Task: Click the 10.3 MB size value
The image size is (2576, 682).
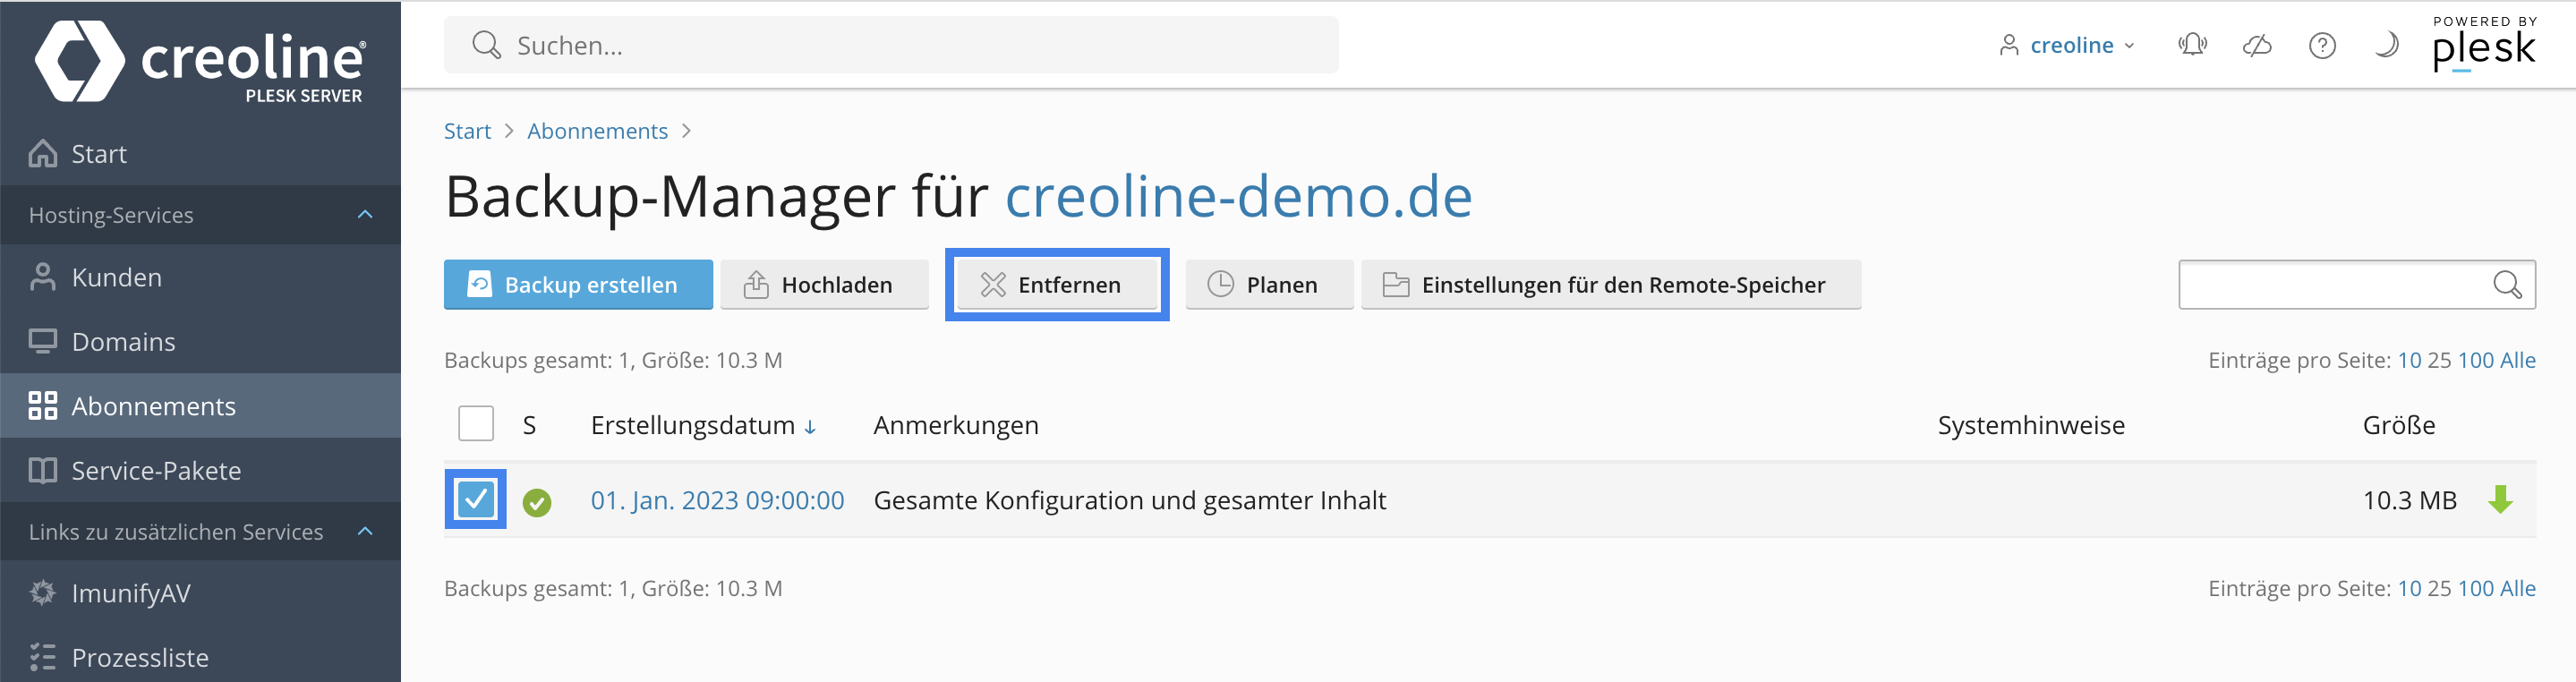Action: coord(2409,500)
